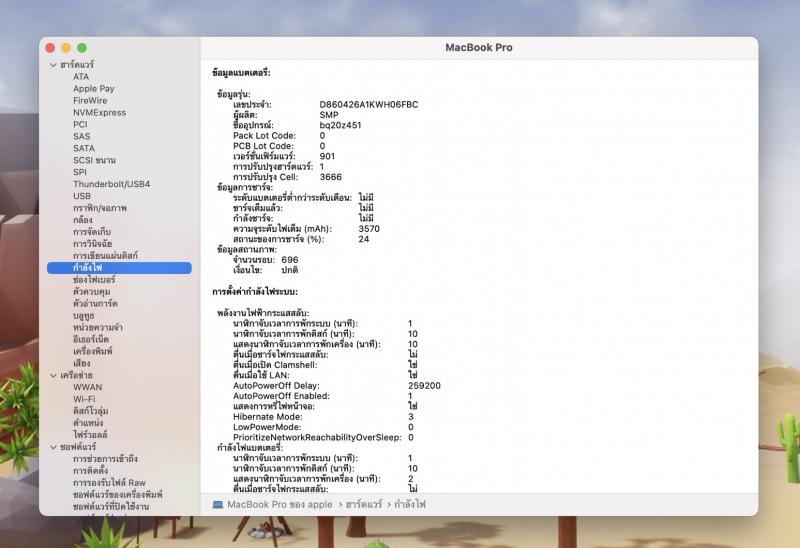Image resolution: width=800 pixels, height=548 pixels.
Task: Click manufacturer value SMP
Action: pyautogui.click(x=329, y=115)
